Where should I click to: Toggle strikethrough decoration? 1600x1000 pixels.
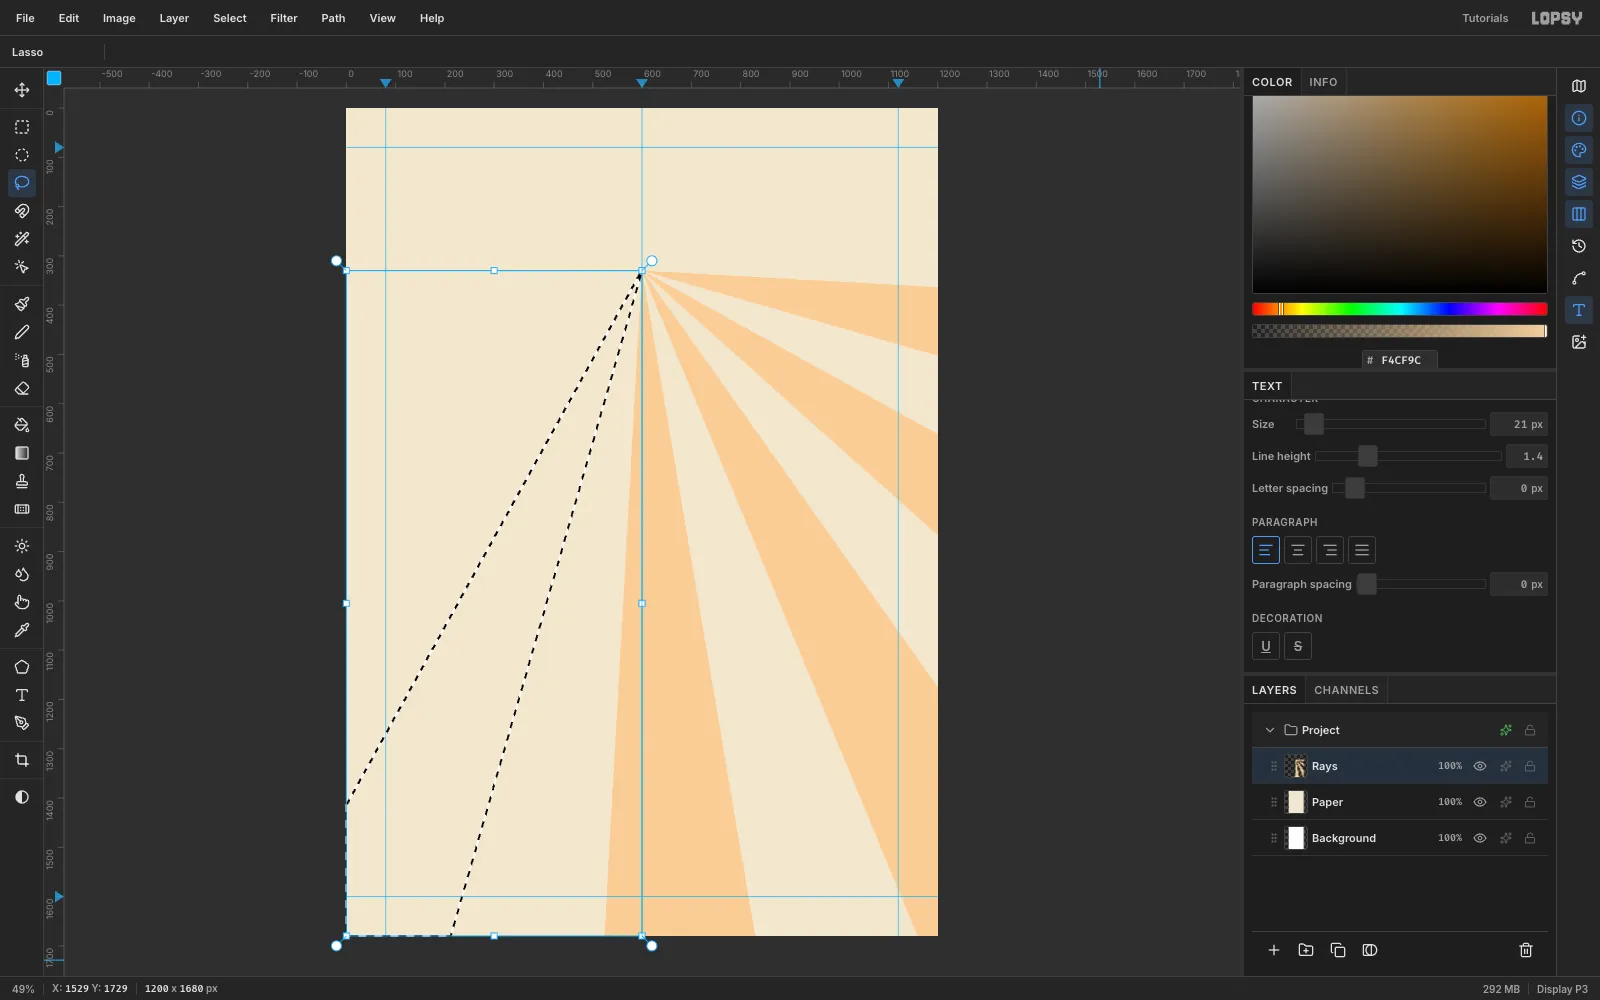pos(1298,646)
